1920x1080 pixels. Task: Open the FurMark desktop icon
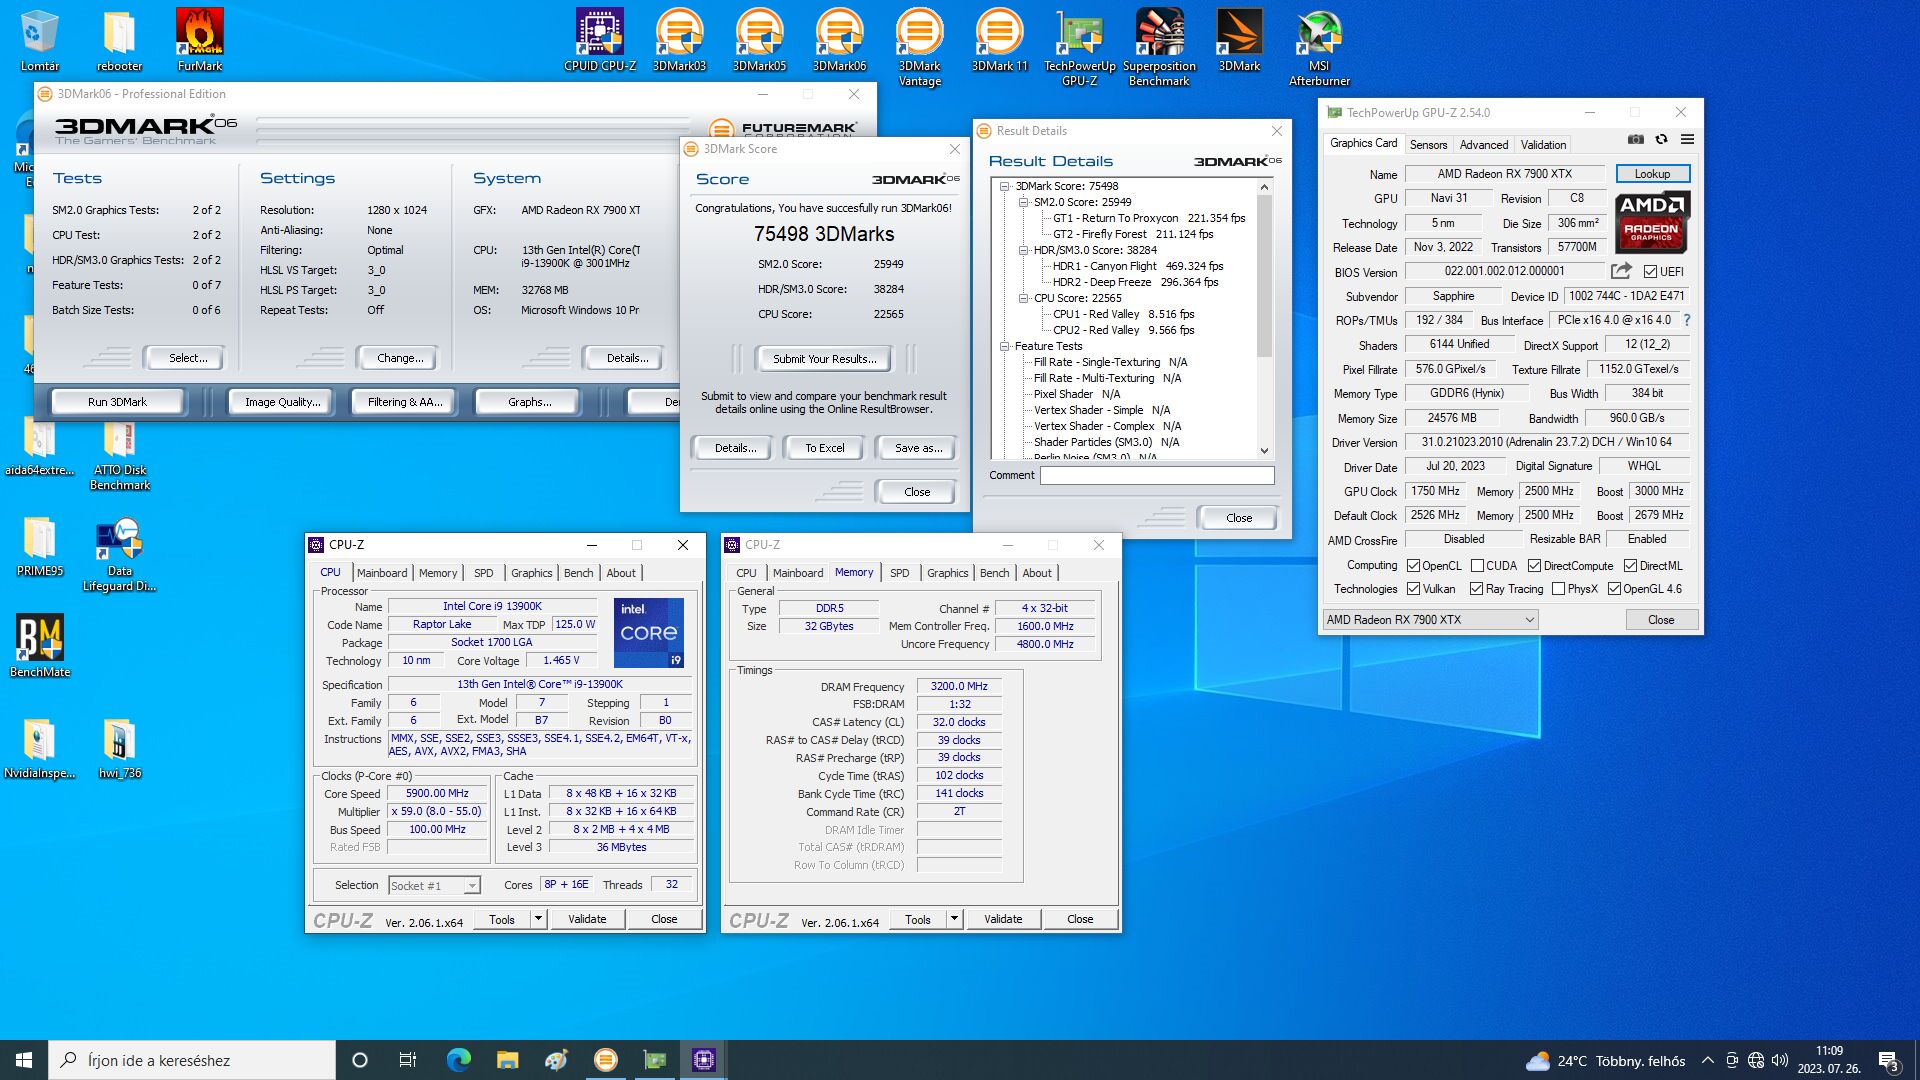pyautogui.click(x=200, y=40)
